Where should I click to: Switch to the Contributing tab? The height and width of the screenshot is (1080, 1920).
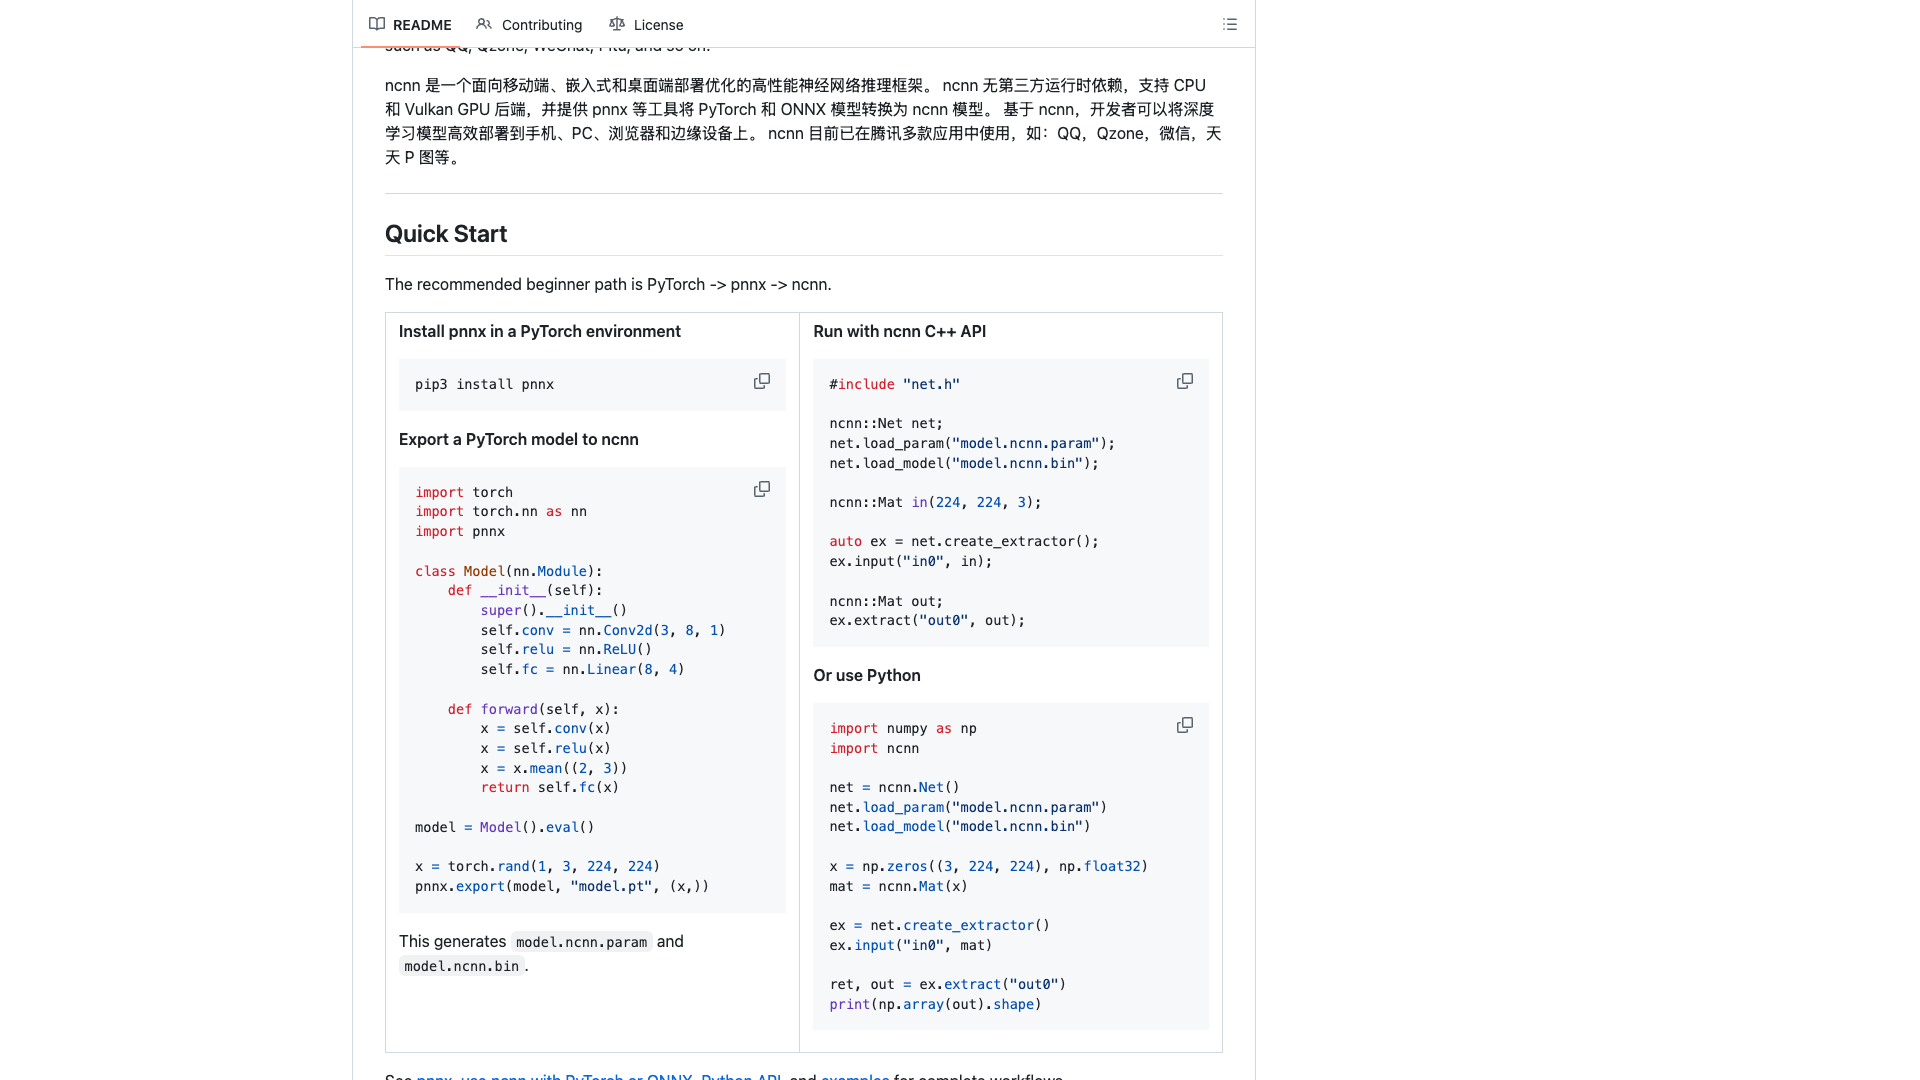pyautogui.click(x=529, y=24)
